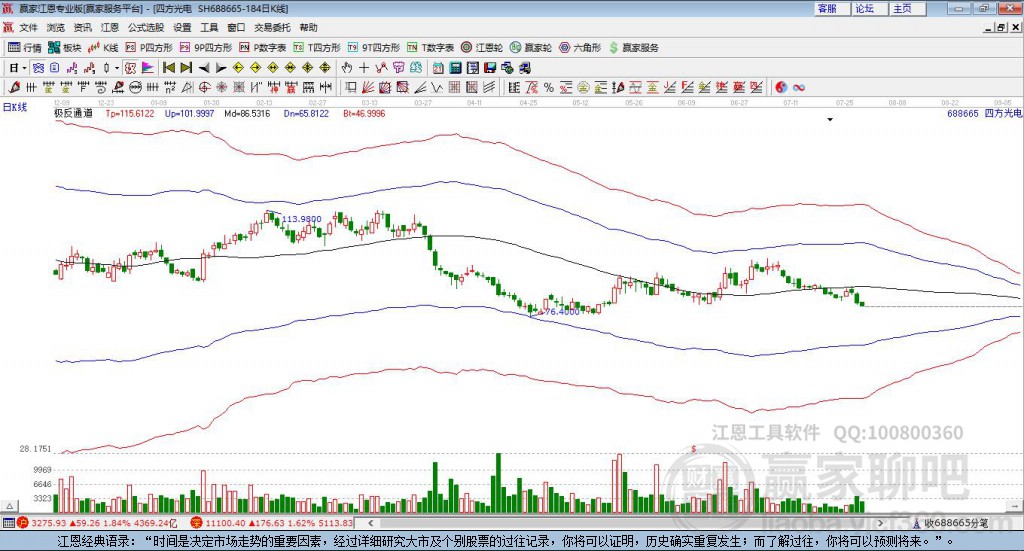Open the 9P四方形 tool

click(206, 48)
